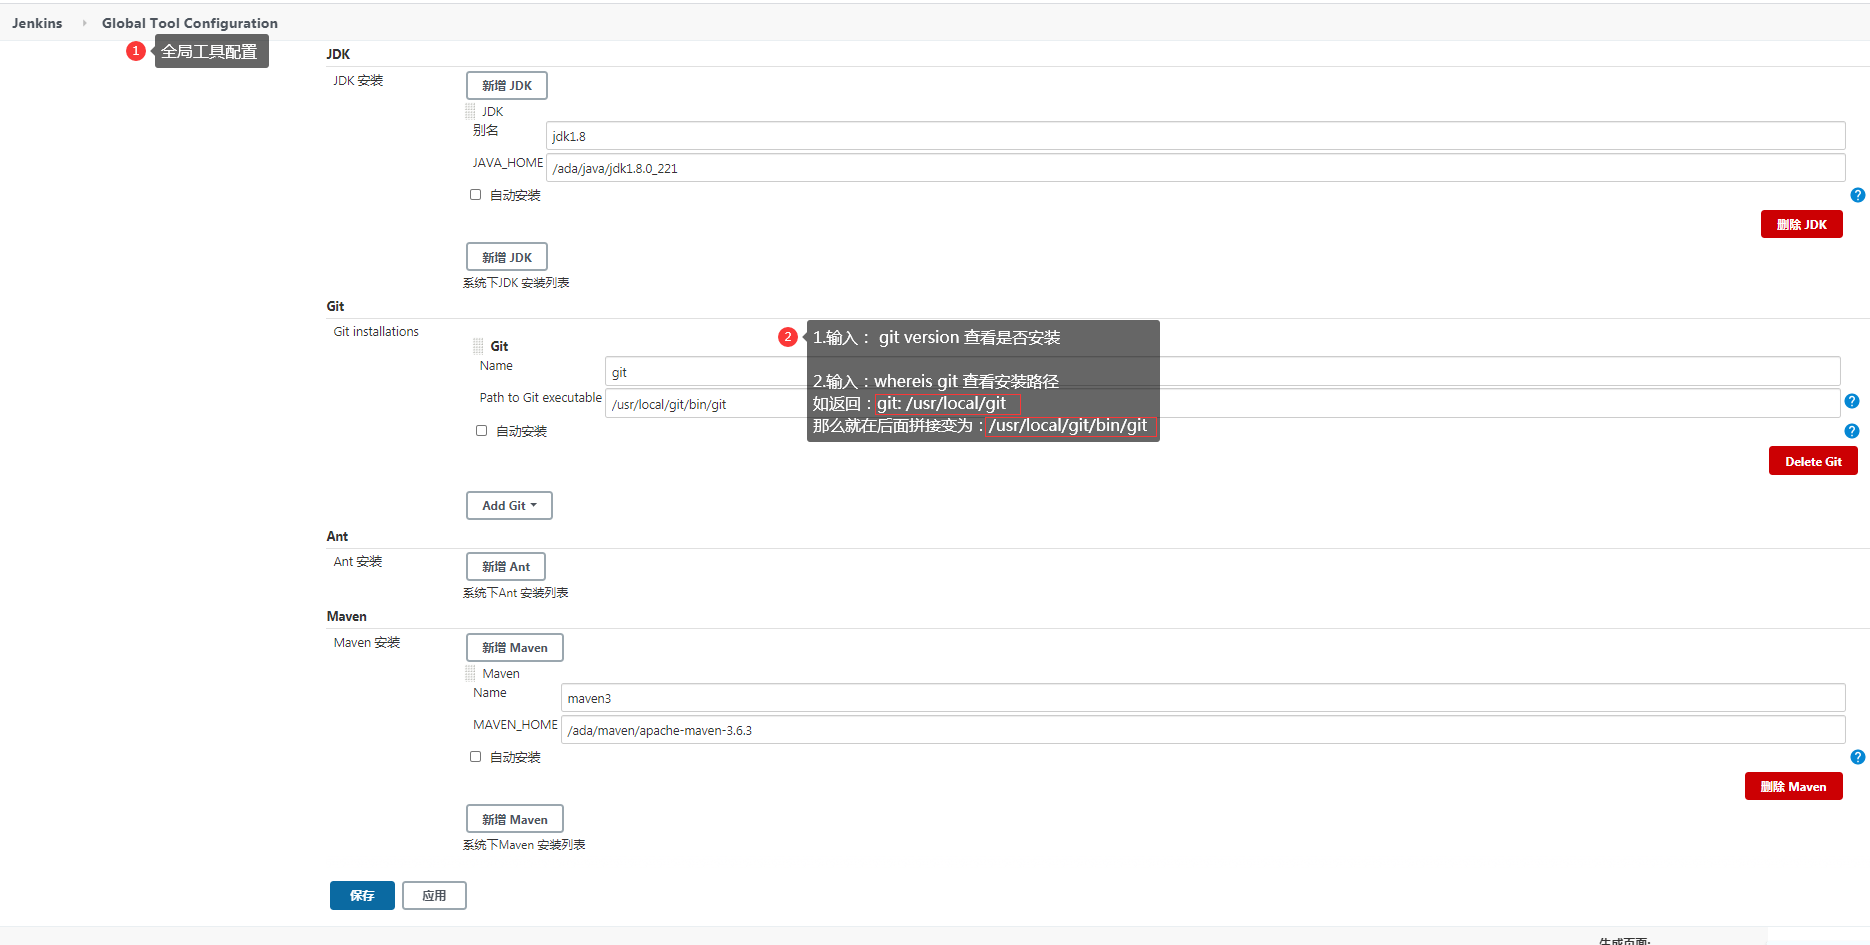Click the 新增 Ant button
This screenshot has height=945, width=1870.
click(505, 567)
